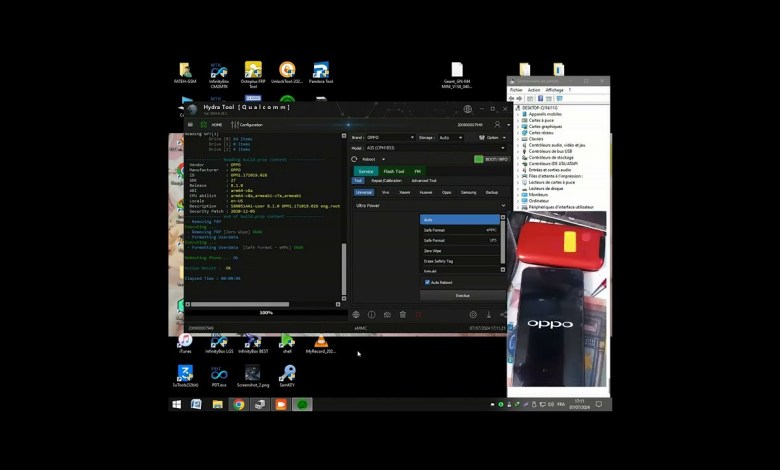Open the Storage dropdown set to Auto
Image resolution: width=780 pixels, height=470 pixels.
(450, 137)
